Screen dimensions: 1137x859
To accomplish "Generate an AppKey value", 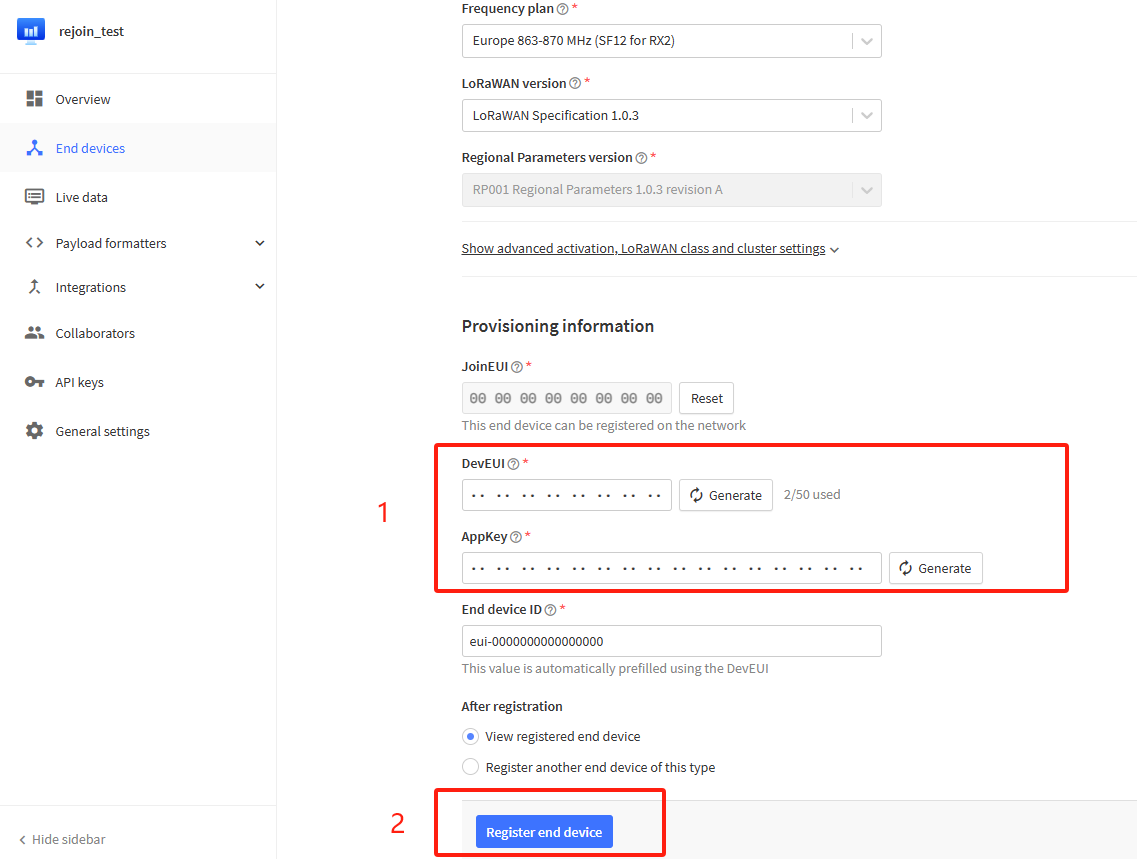I will [x=935, y=568].
